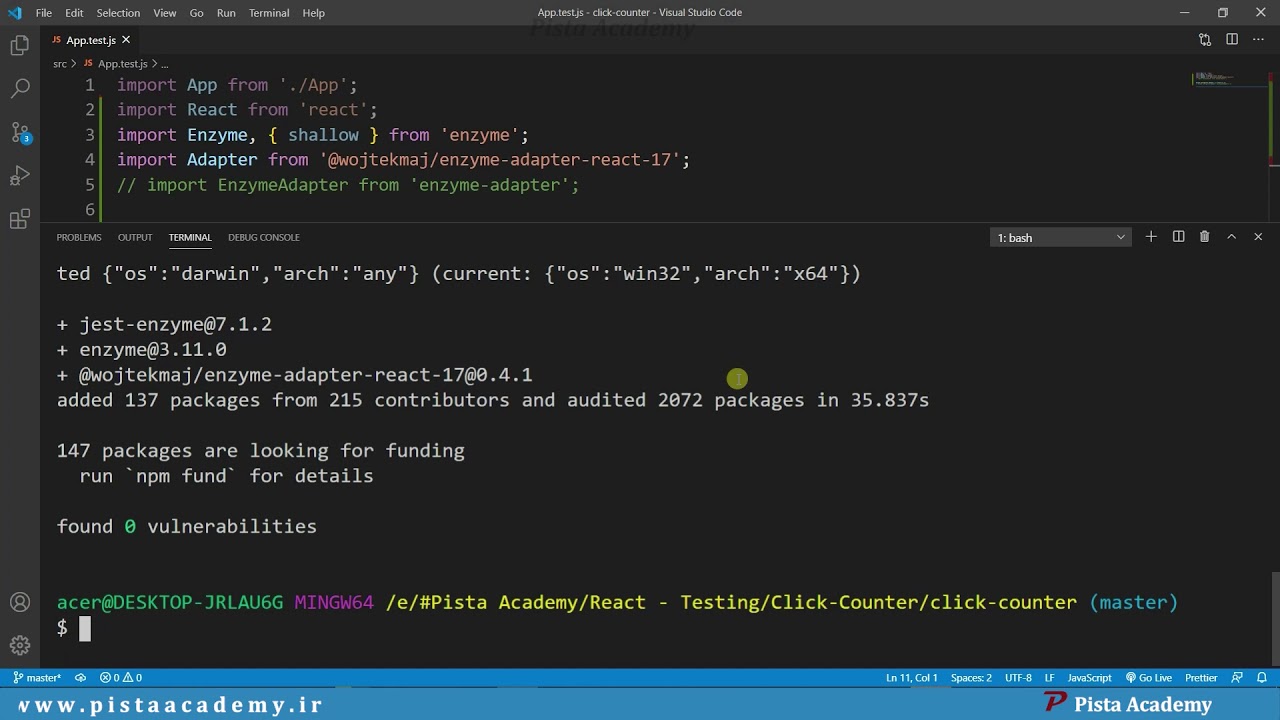Image resolution: width=1280 pixels, height=720 pixels.
Task: Open the Search view in activity bar
Action: (19, 89)
